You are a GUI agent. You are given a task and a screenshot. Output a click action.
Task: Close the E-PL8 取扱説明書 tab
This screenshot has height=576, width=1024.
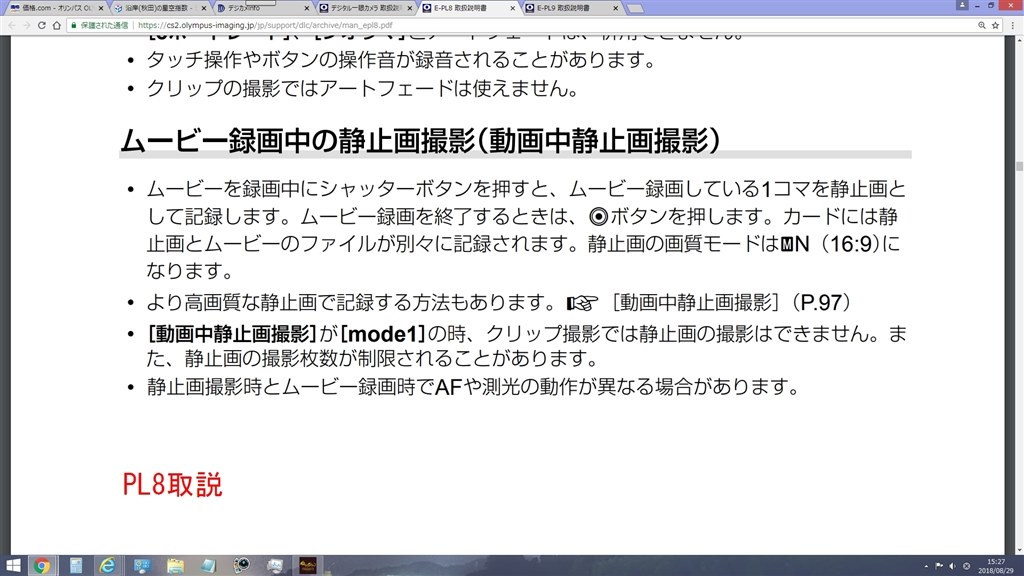tap(513, 8)
